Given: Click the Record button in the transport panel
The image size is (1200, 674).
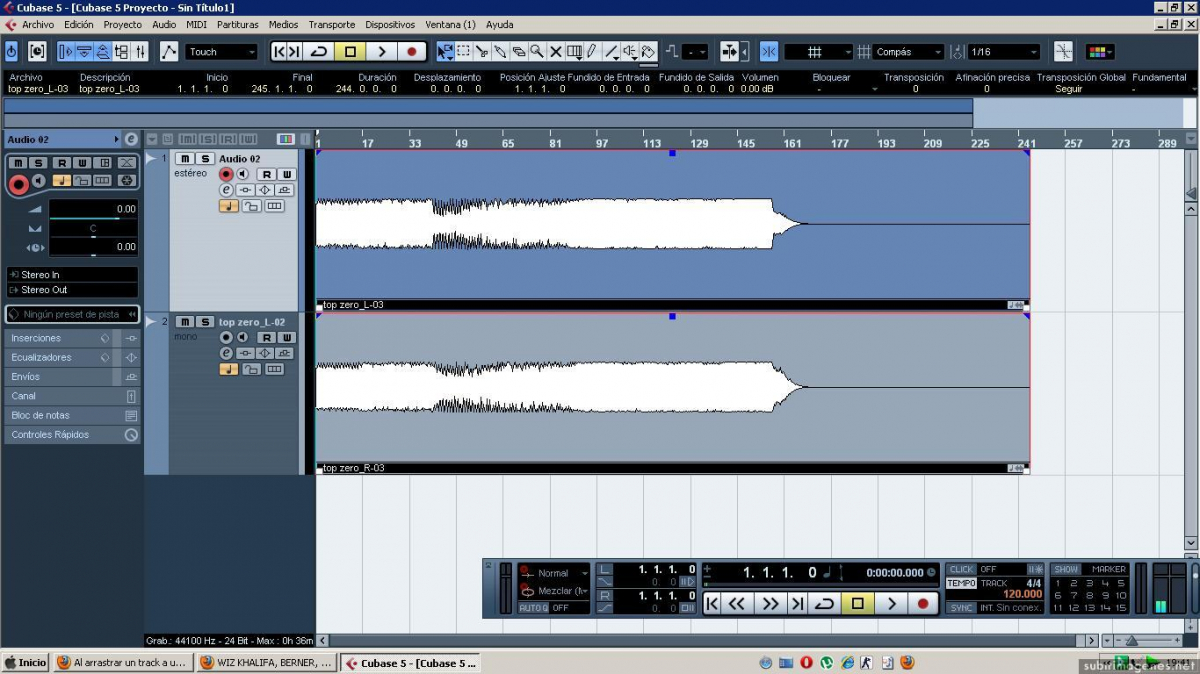Looking at the screenshot, I should pyautogui.click(x=922, y=603).
